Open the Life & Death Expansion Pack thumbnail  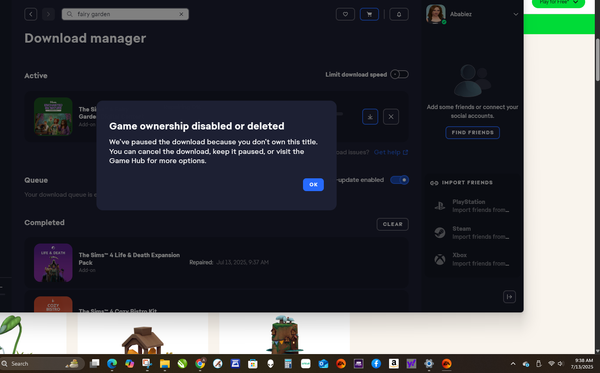coord(53,262)
